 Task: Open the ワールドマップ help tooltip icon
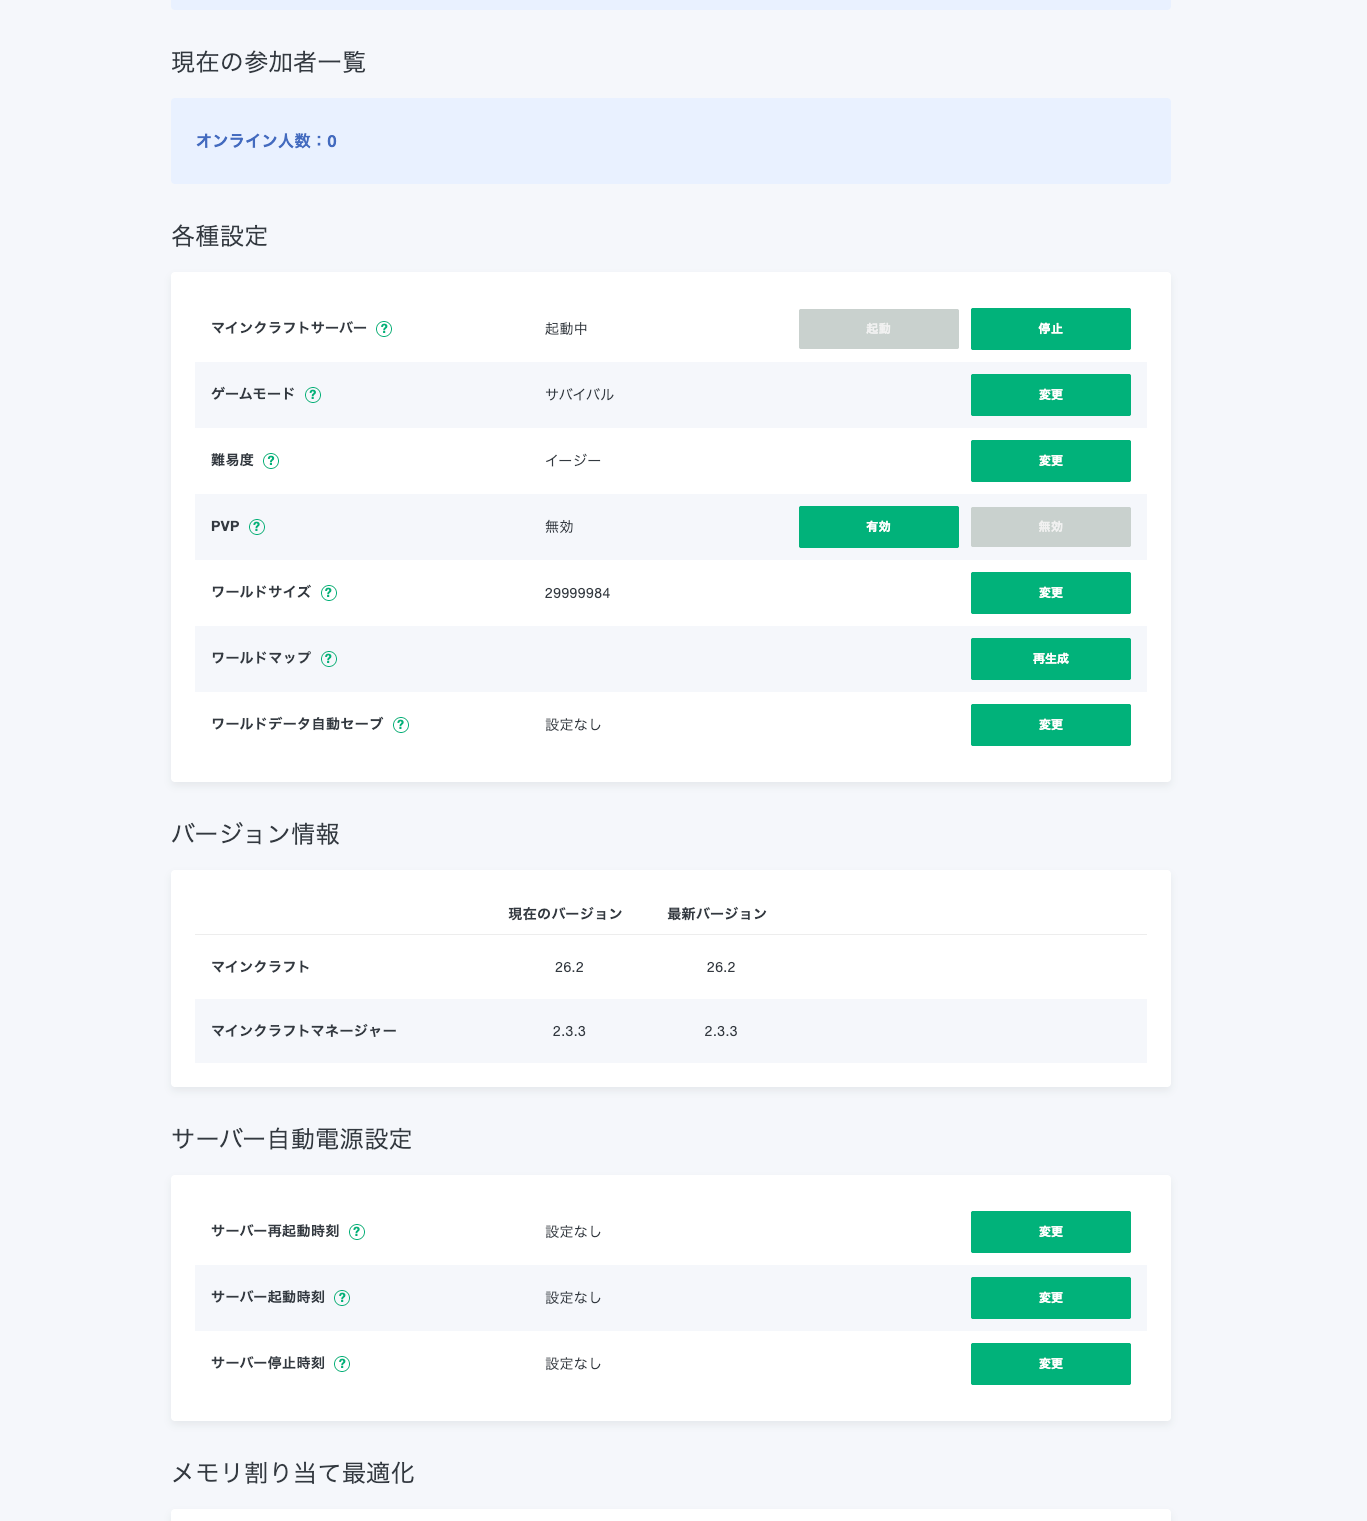[329, 659]
